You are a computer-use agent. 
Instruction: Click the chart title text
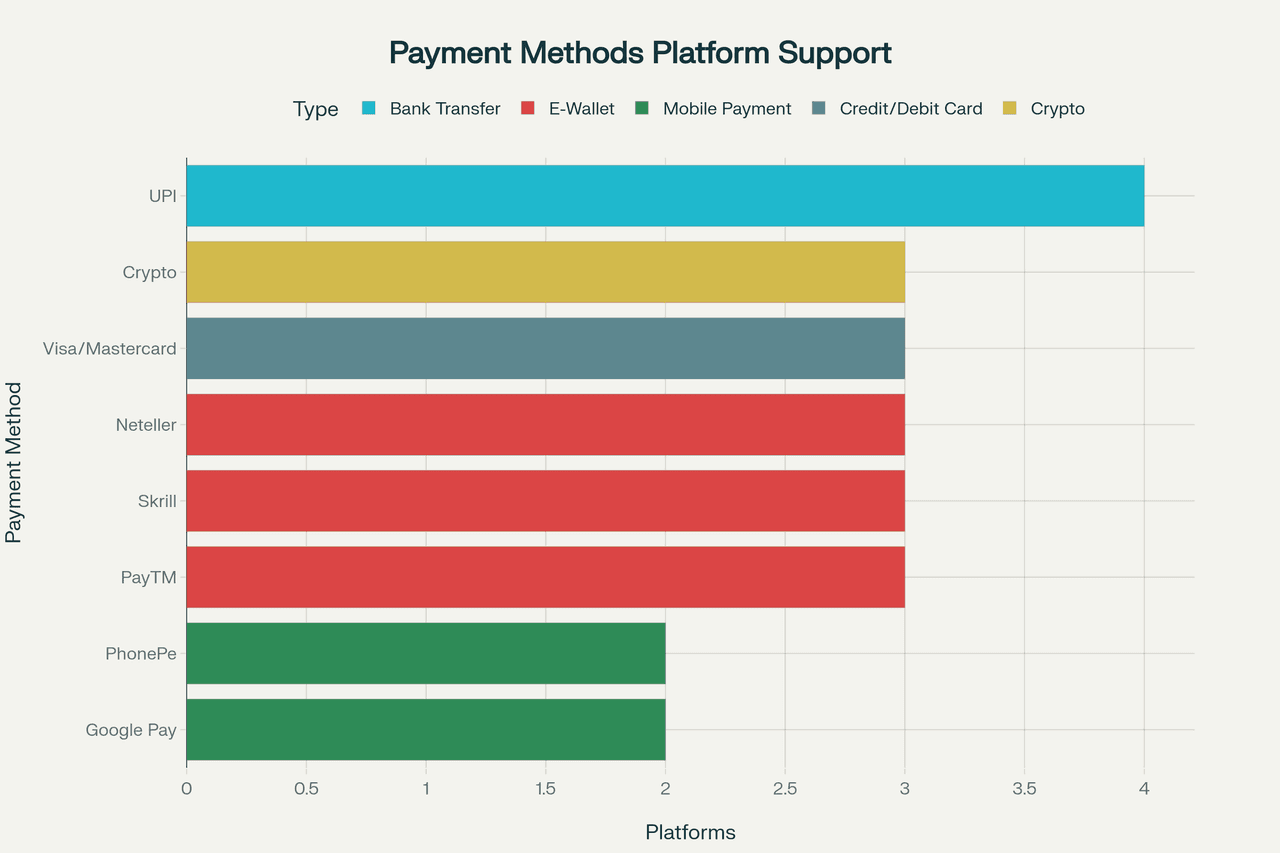click(640, 52)
